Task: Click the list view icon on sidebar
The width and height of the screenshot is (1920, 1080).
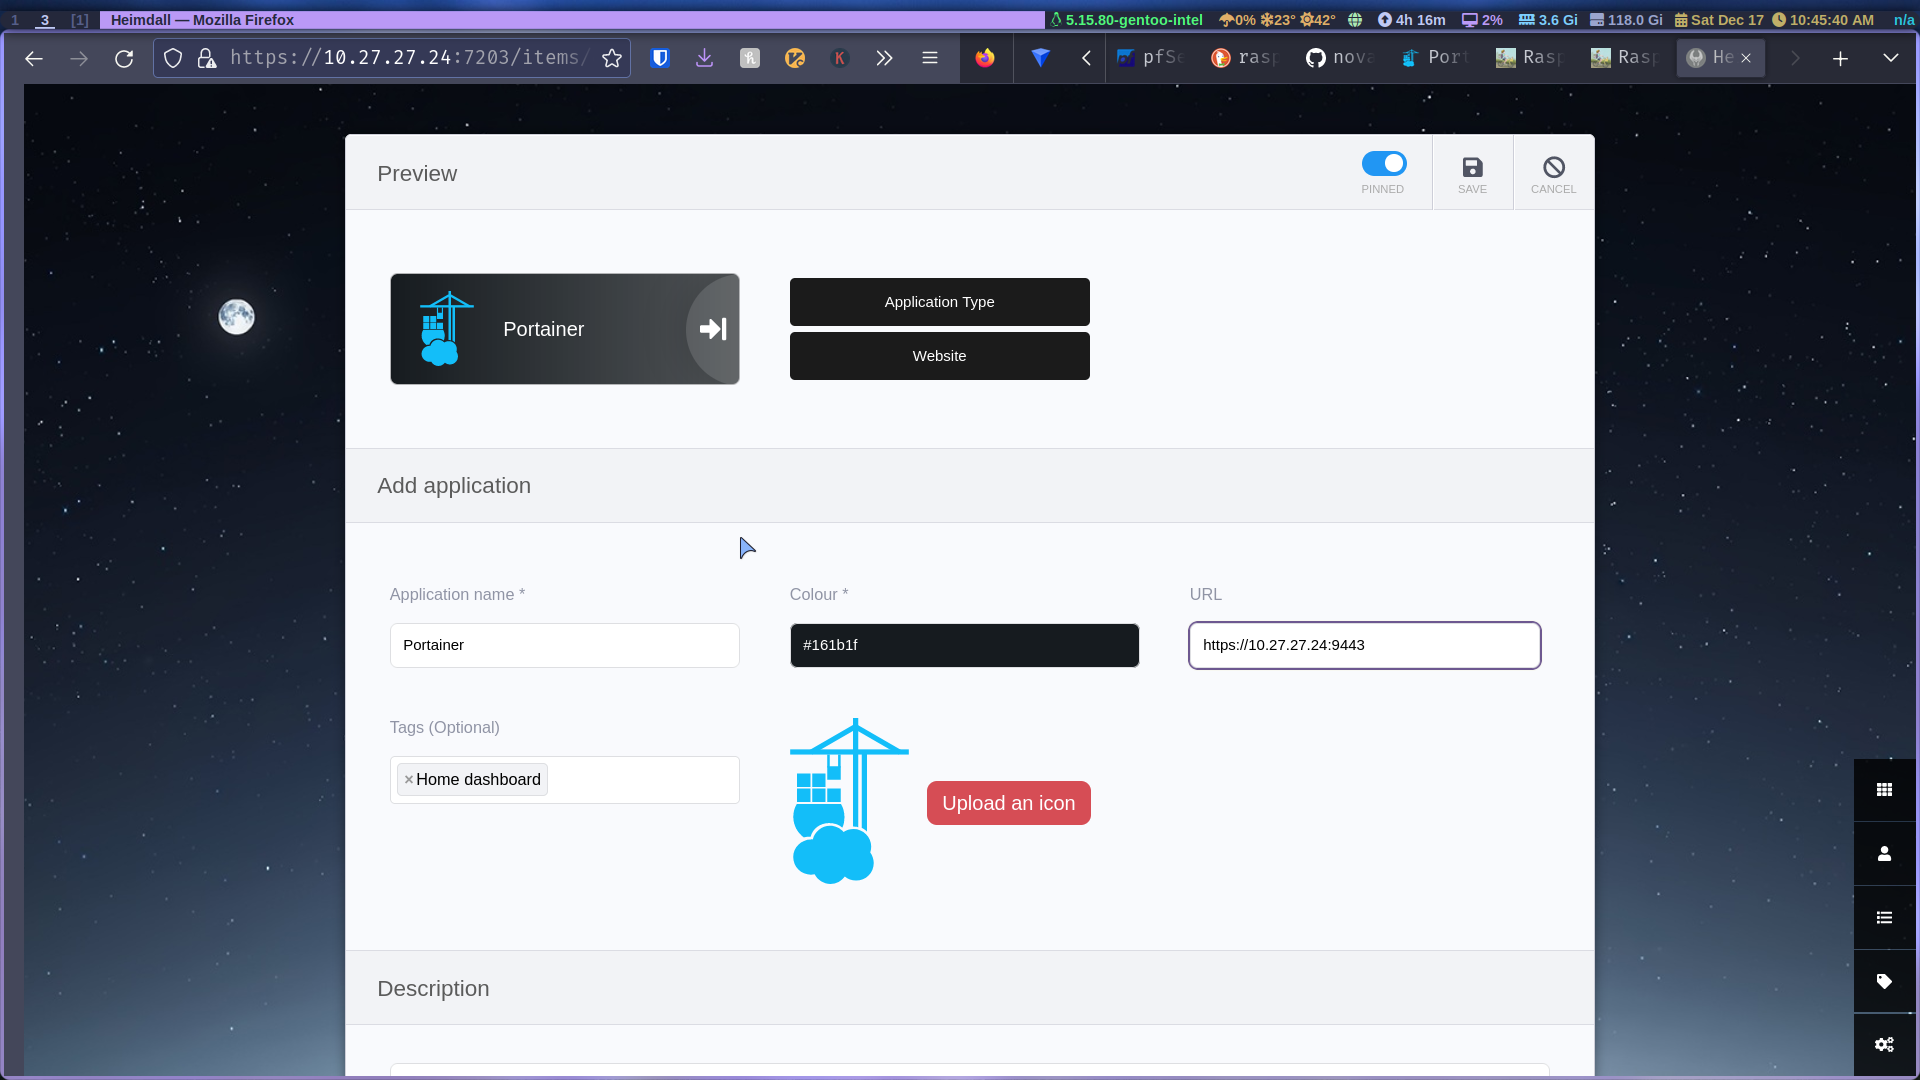Action: [1884, 918]
